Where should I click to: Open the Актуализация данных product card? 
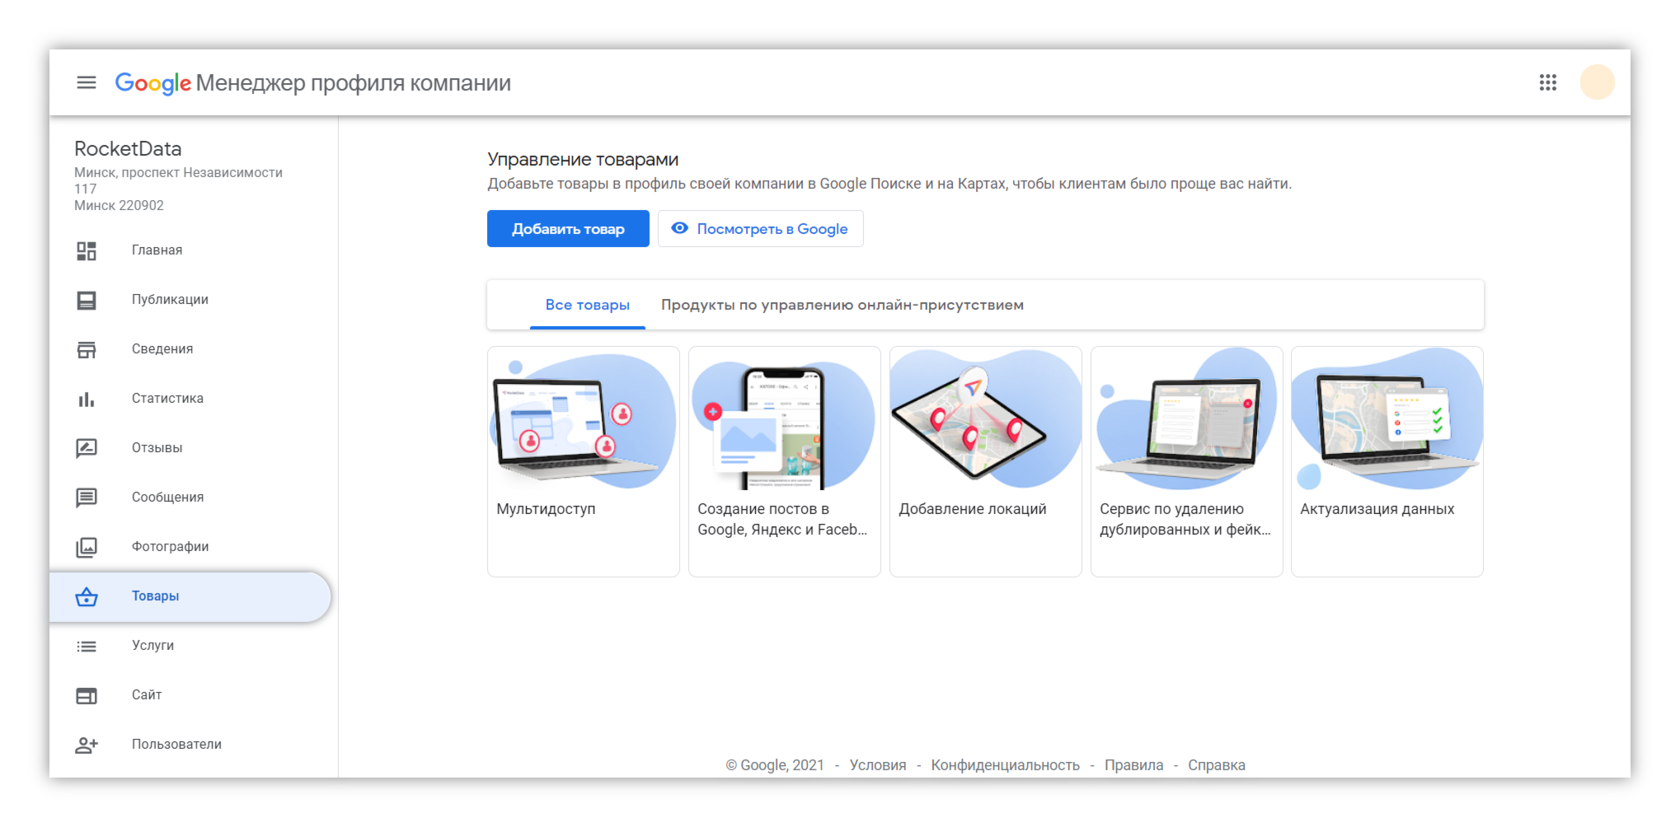(x=1387, y=461)
